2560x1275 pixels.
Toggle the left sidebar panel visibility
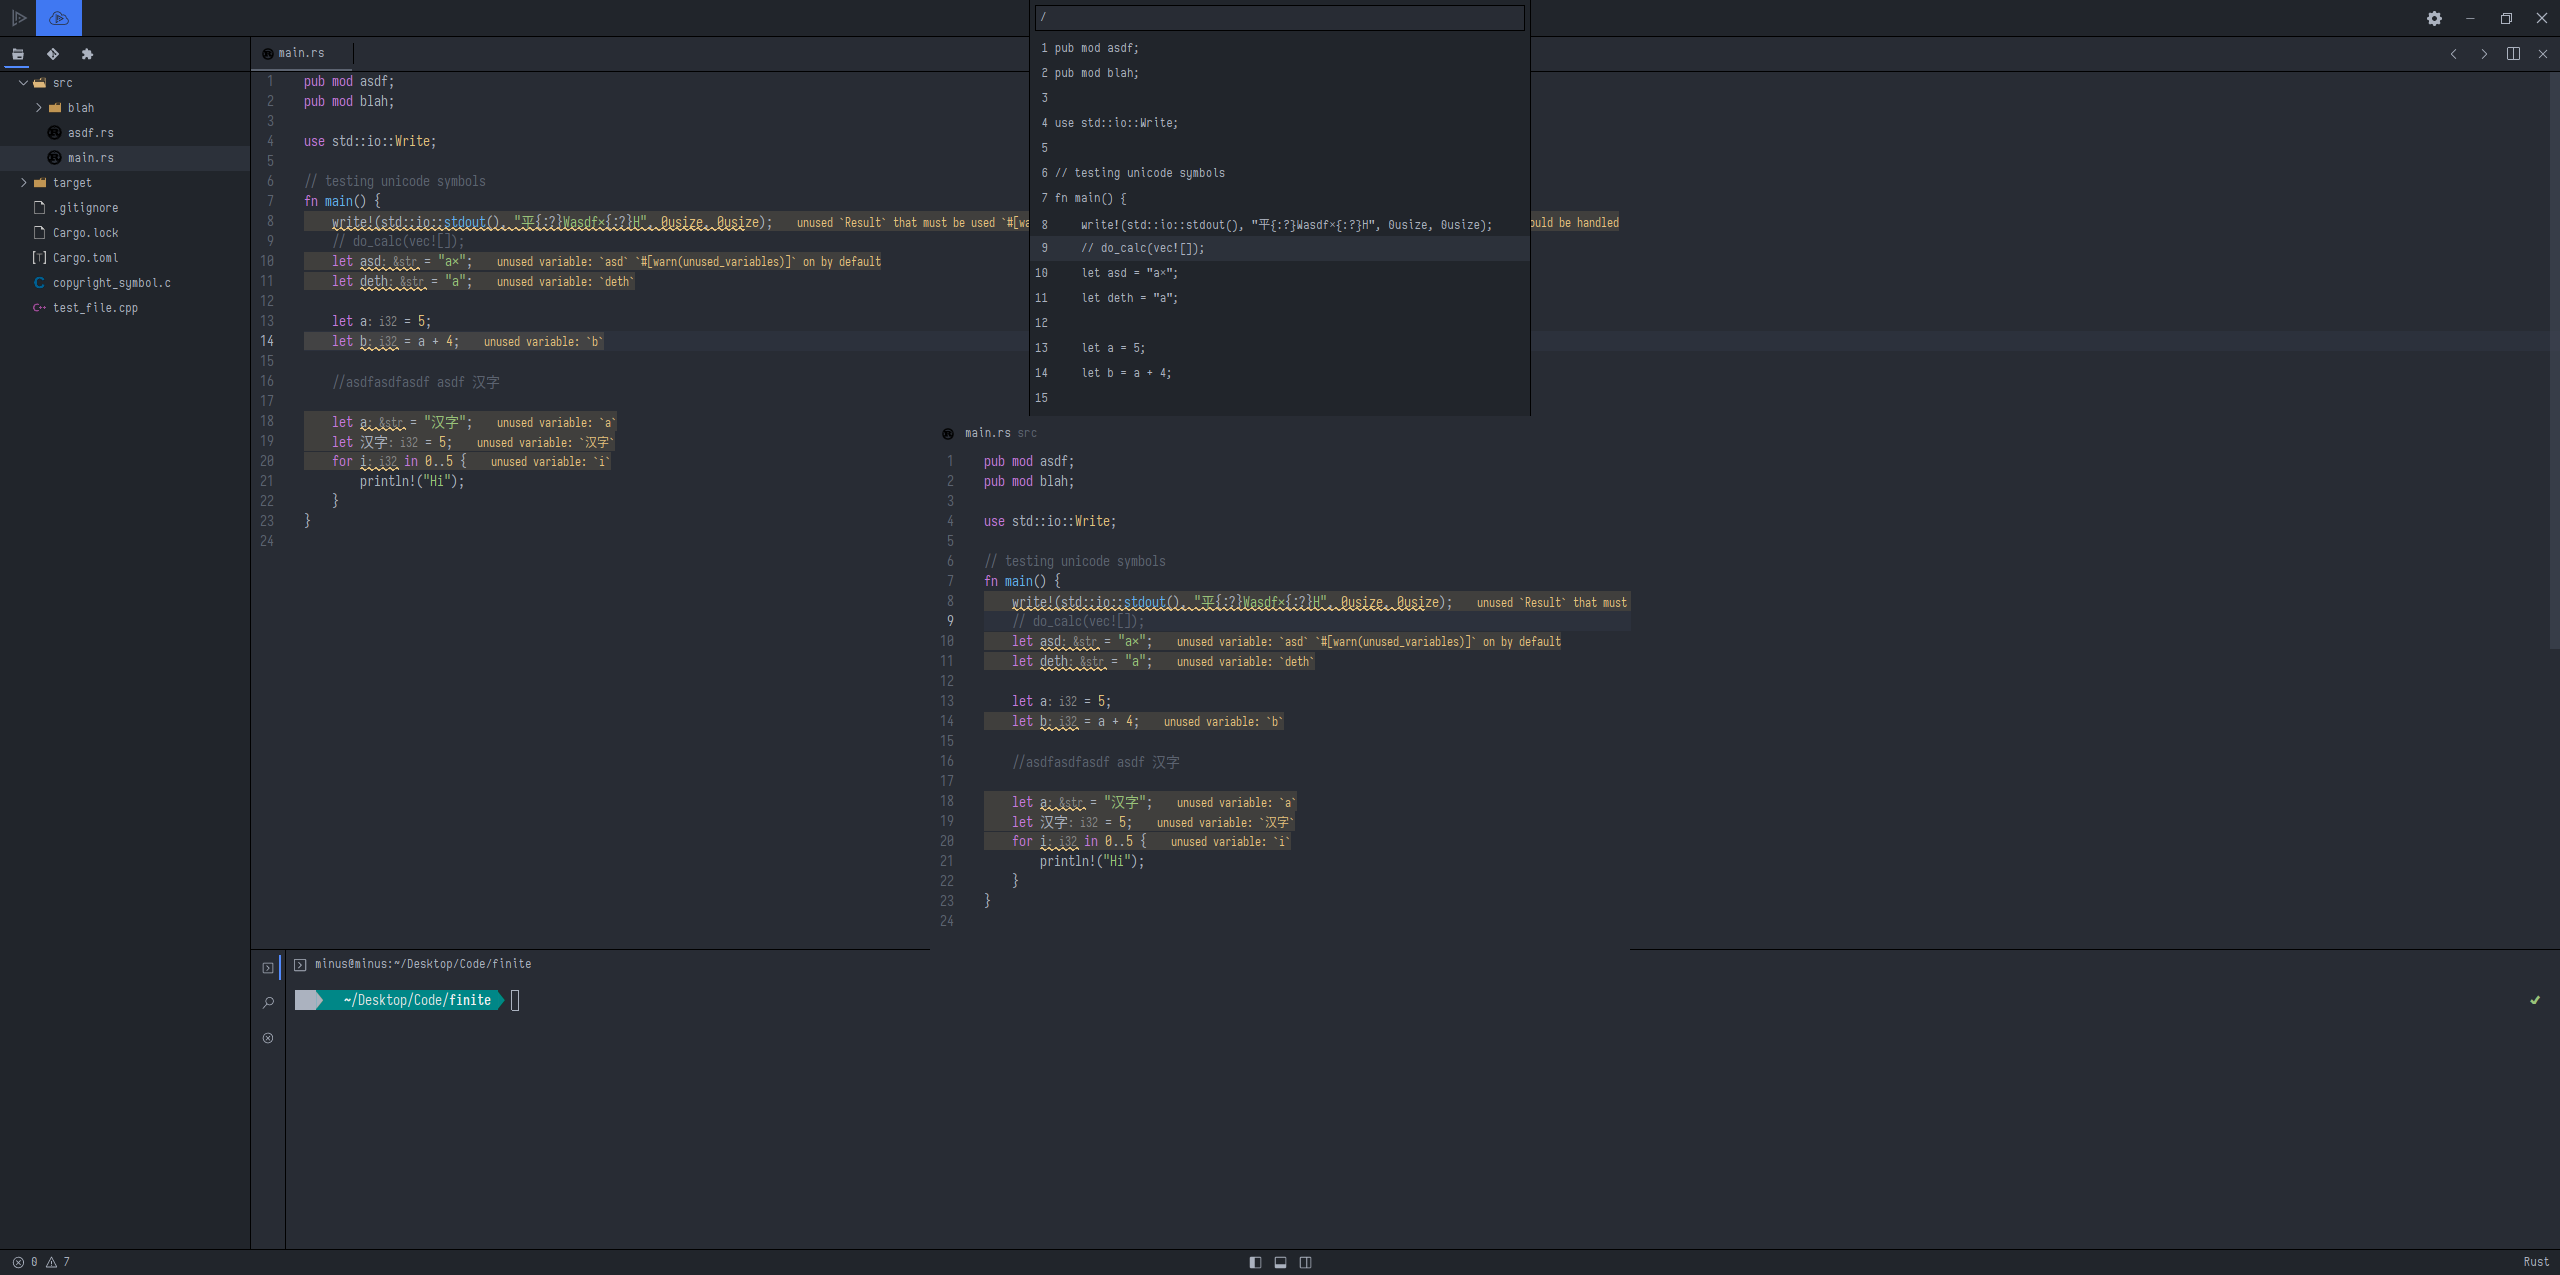(1255, 1262)
